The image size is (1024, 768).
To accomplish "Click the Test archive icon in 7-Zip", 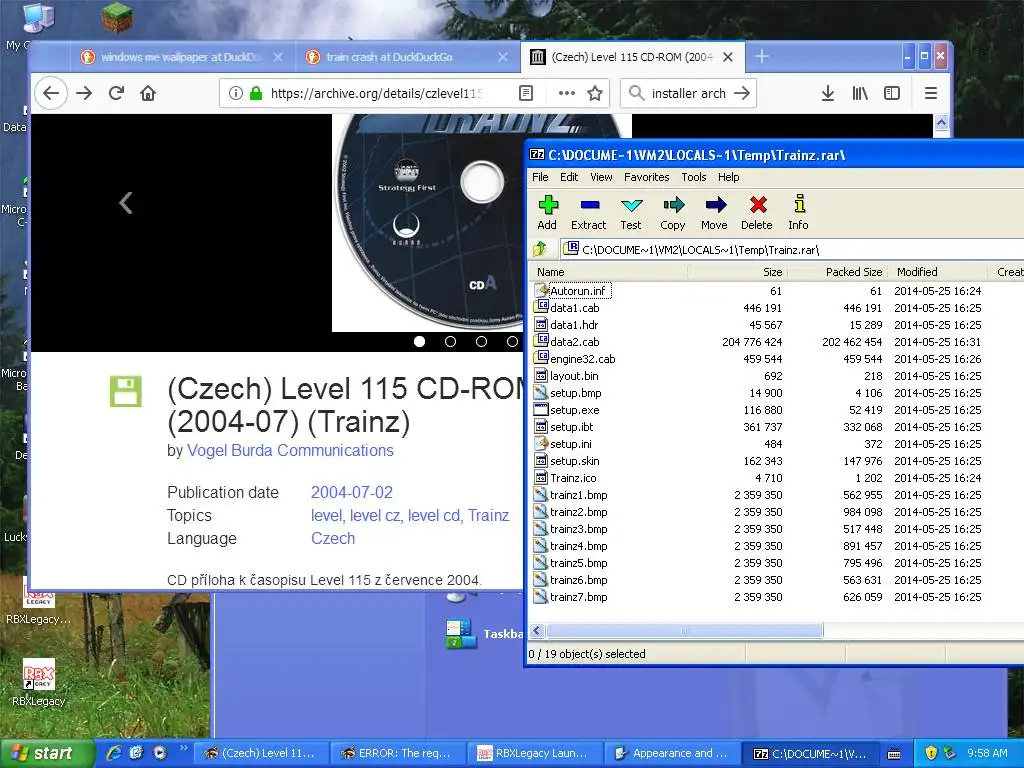I will pyautogui.click(x=631, y=213).
